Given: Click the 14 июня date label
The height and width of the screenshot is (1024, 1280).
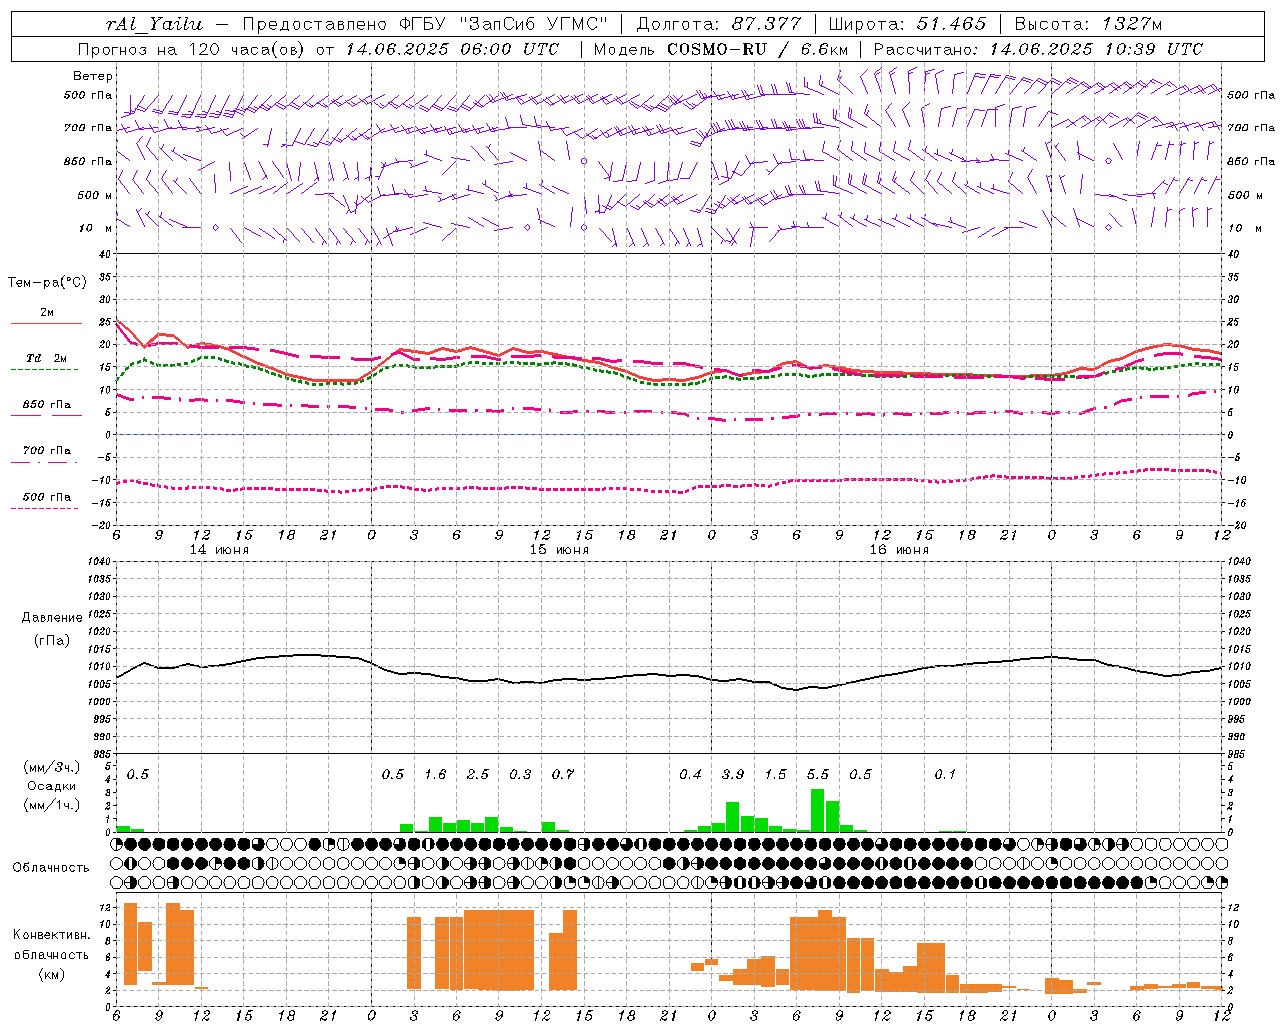Looking at the screenshot, I should [x=219, y=550].
